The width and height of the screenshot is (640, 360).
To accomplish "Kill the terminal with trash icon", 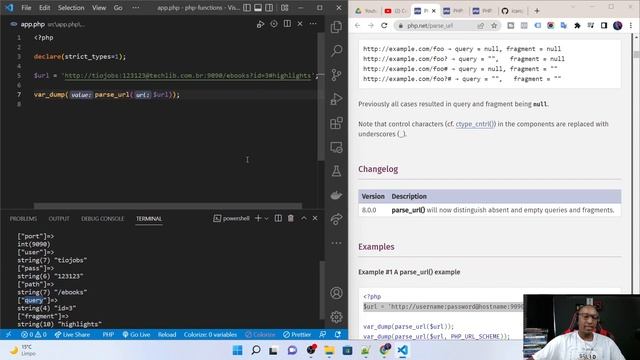I will 291,218.
